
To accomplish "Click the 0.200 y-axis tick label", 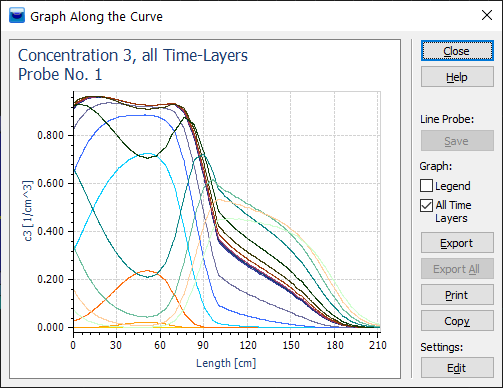I will tap(50, 279).
